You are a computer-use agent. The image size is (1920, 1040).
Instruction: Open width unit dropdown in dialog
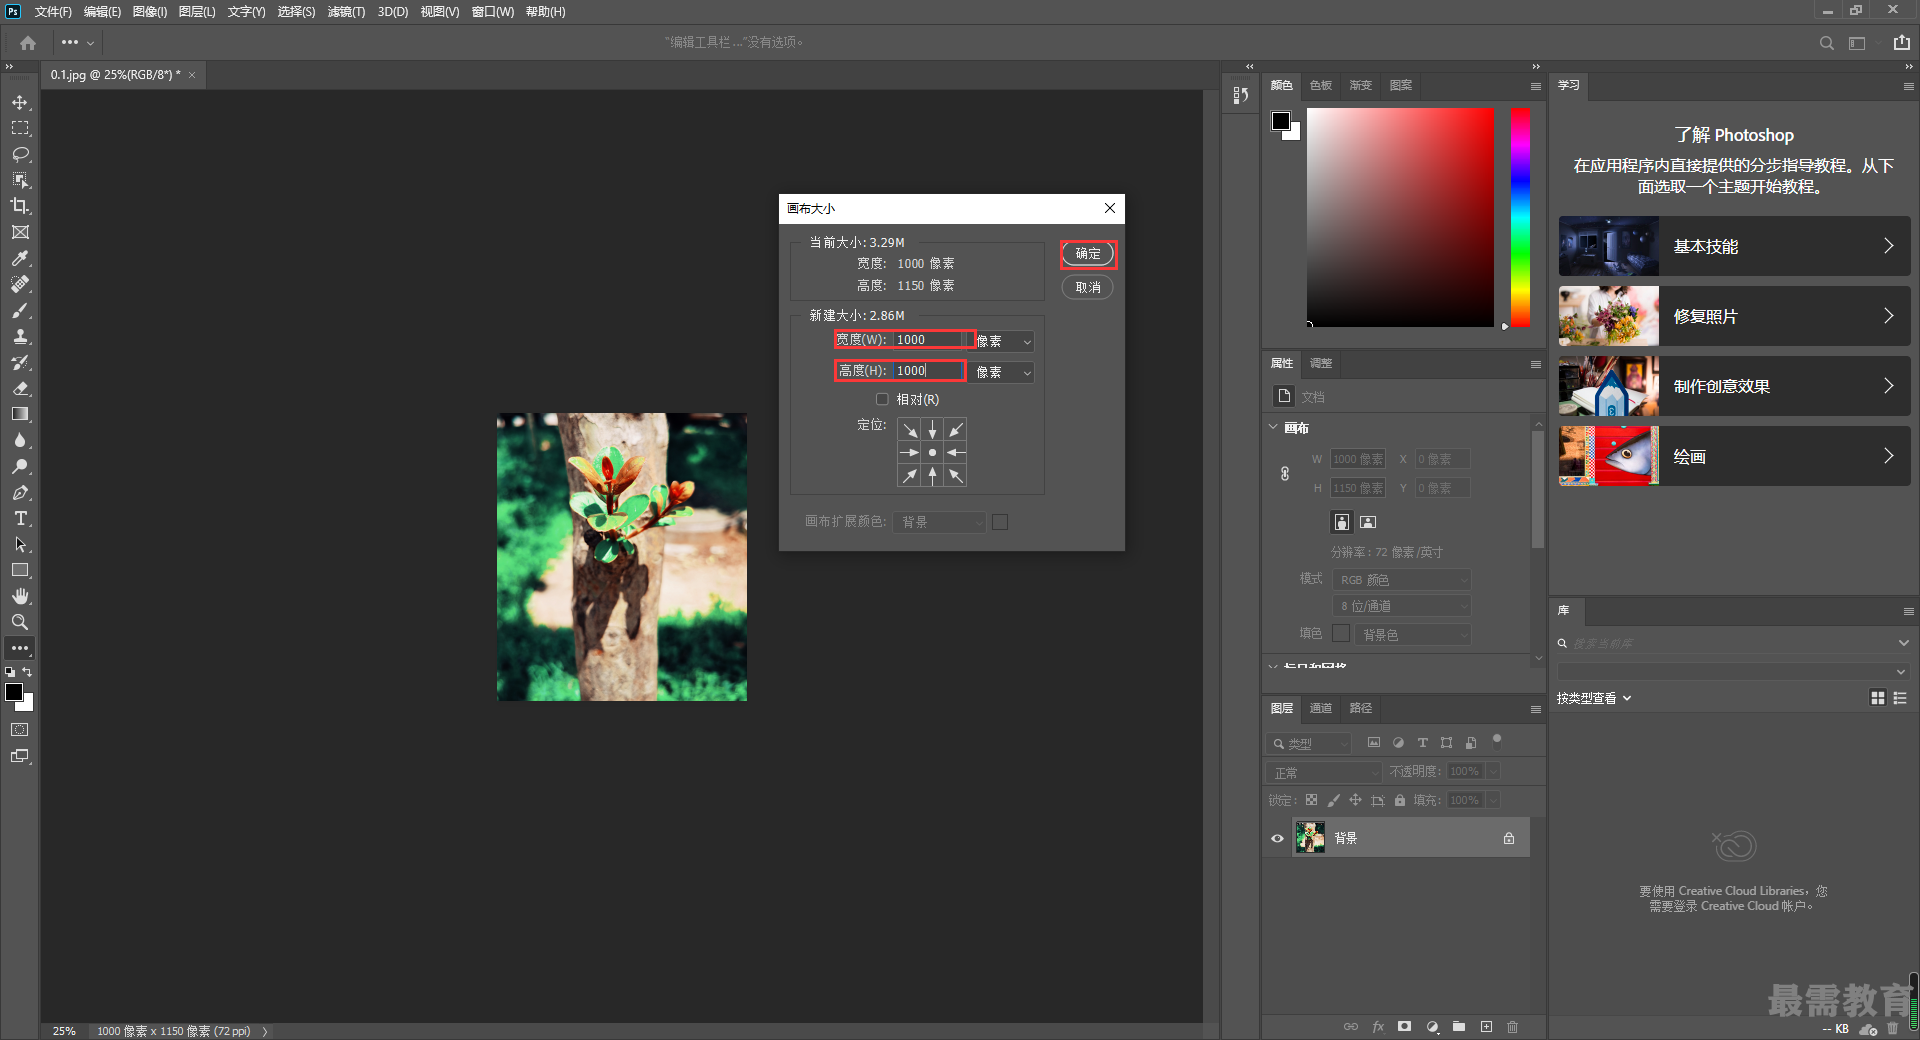tap(1003, 341)
